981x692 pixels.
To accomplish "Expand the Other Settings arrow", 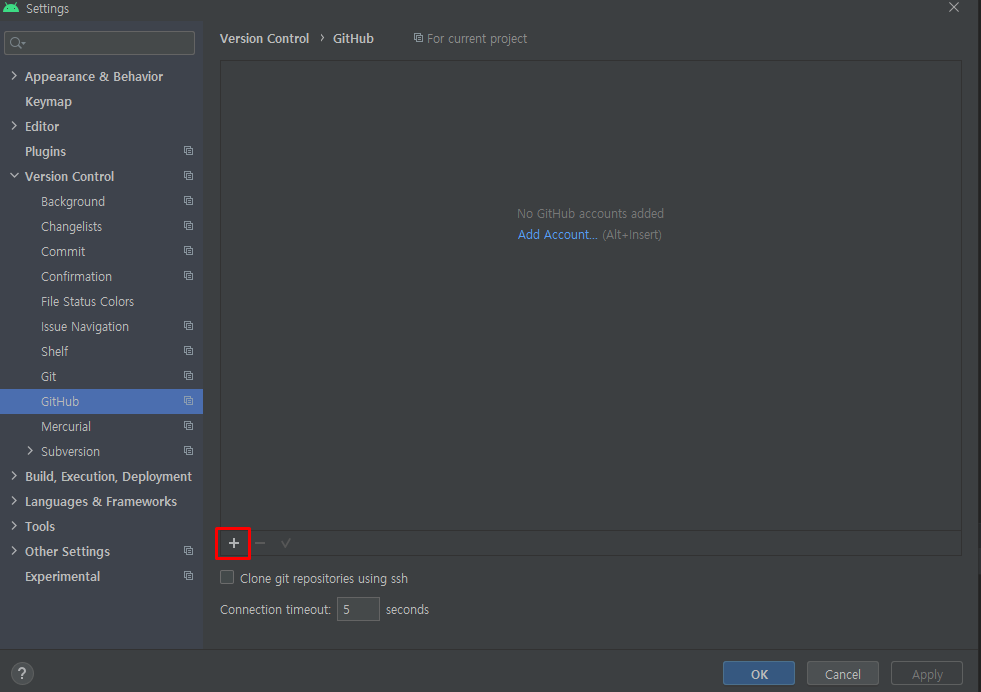I will (14, 551).
